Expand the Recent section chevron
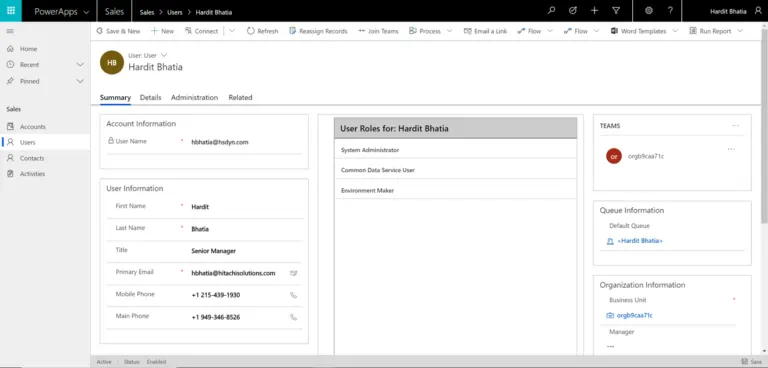 tap(80, 65)
